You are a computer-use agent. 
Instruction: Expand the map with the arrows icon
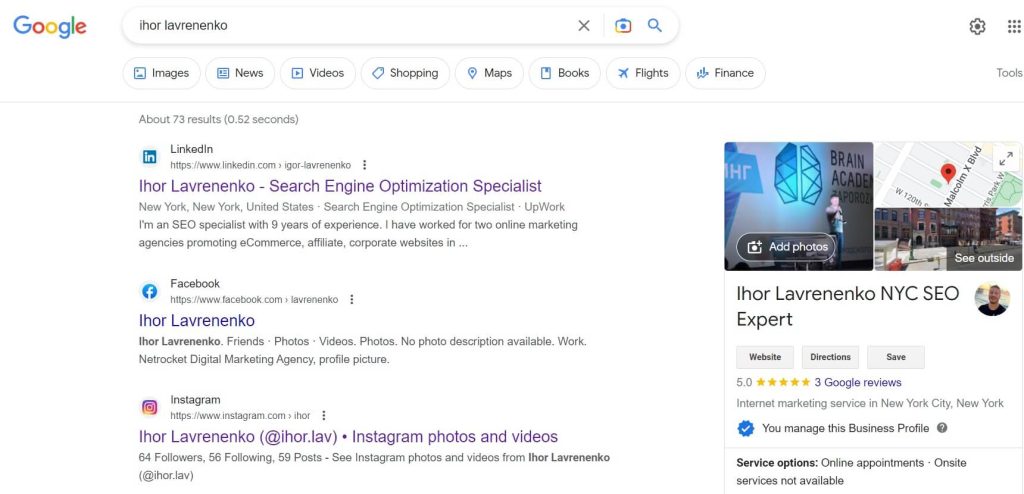click(x=1006, y=158)
